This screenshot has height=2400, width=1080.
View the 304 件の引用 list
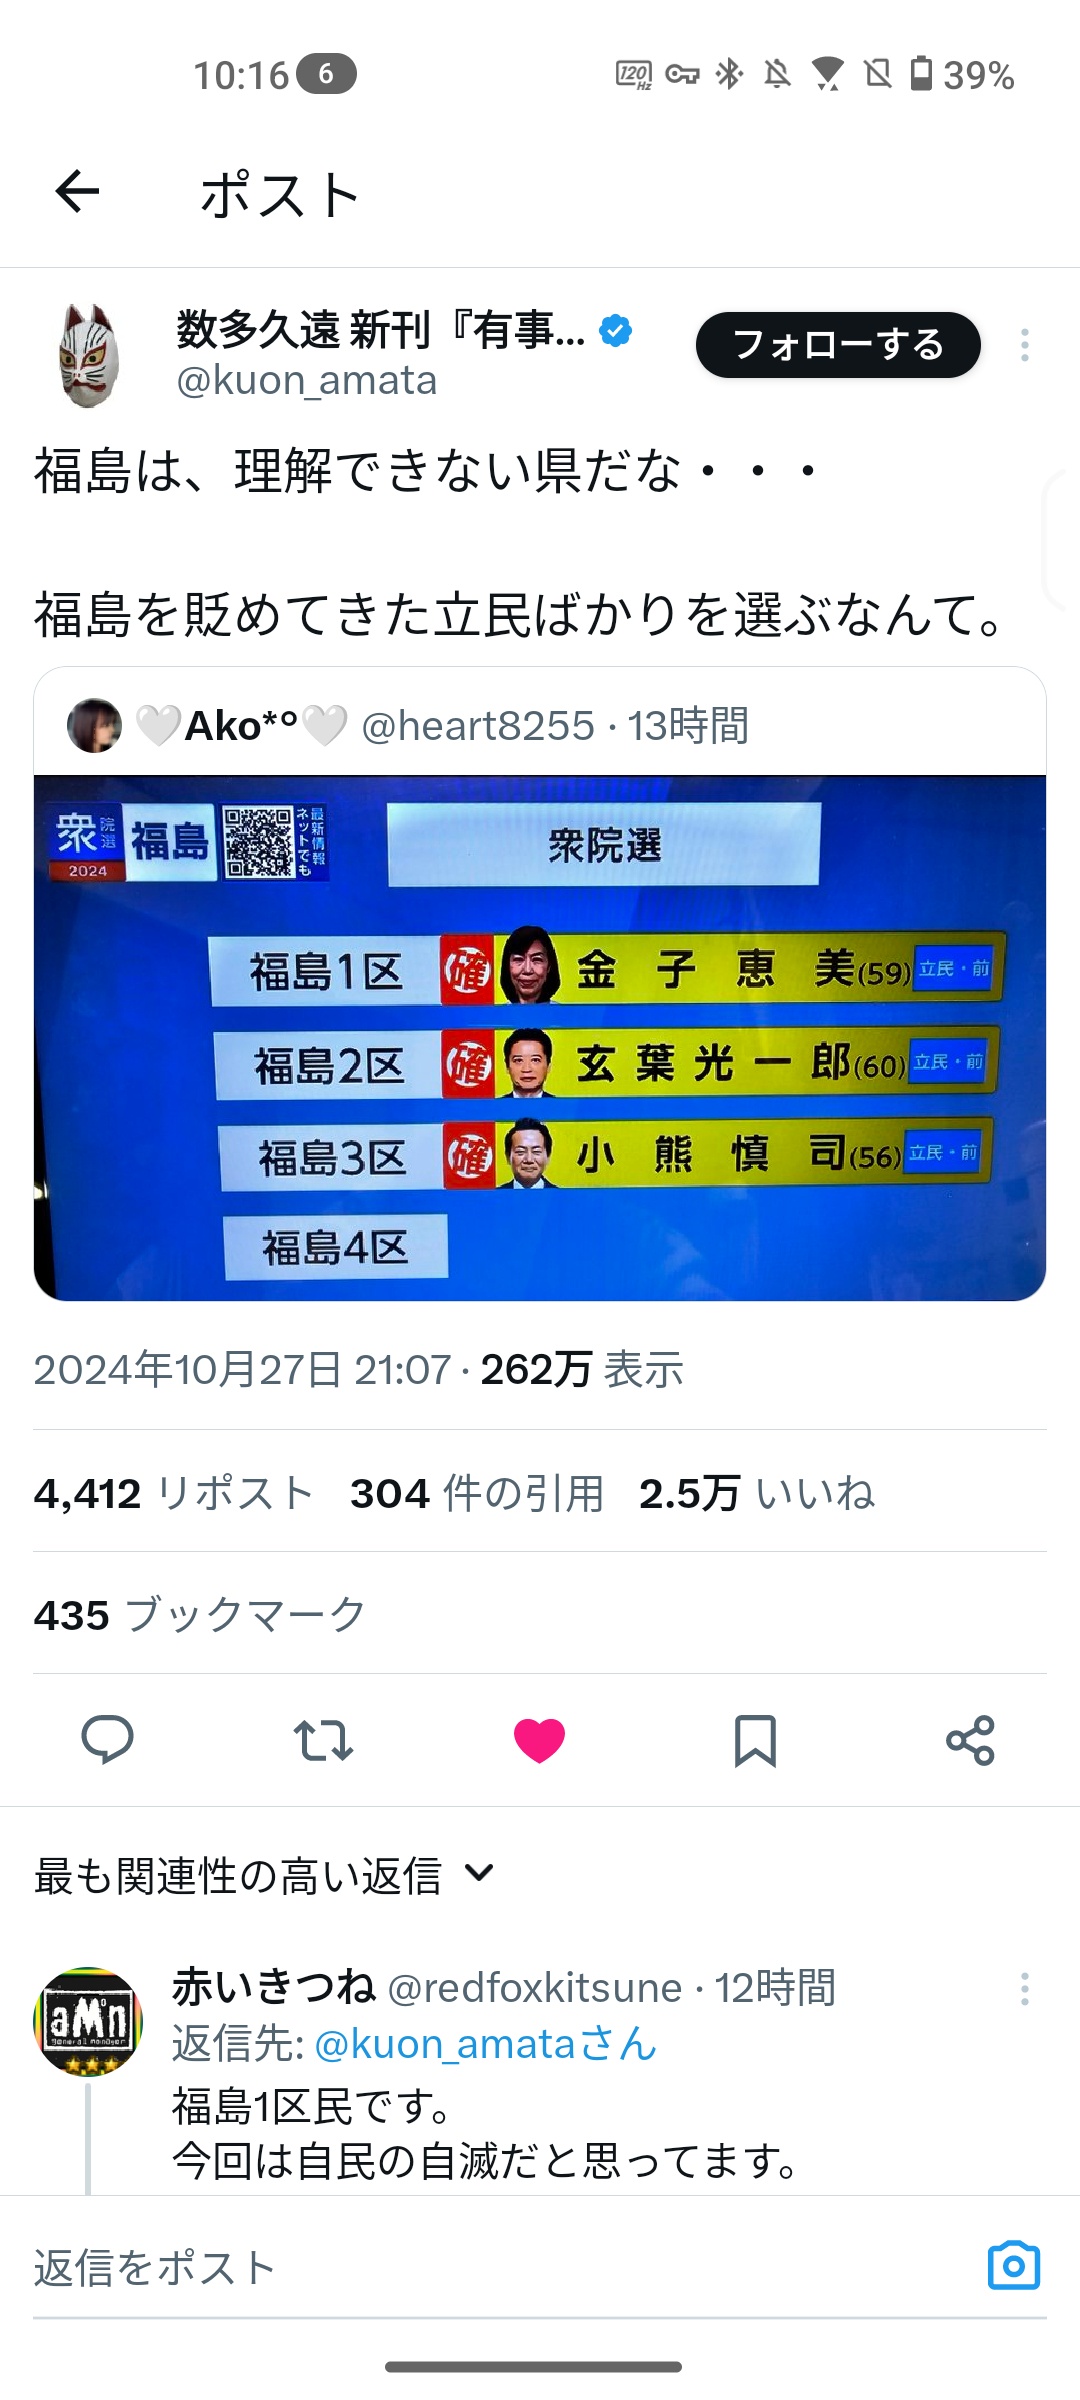click(477, 1493)
